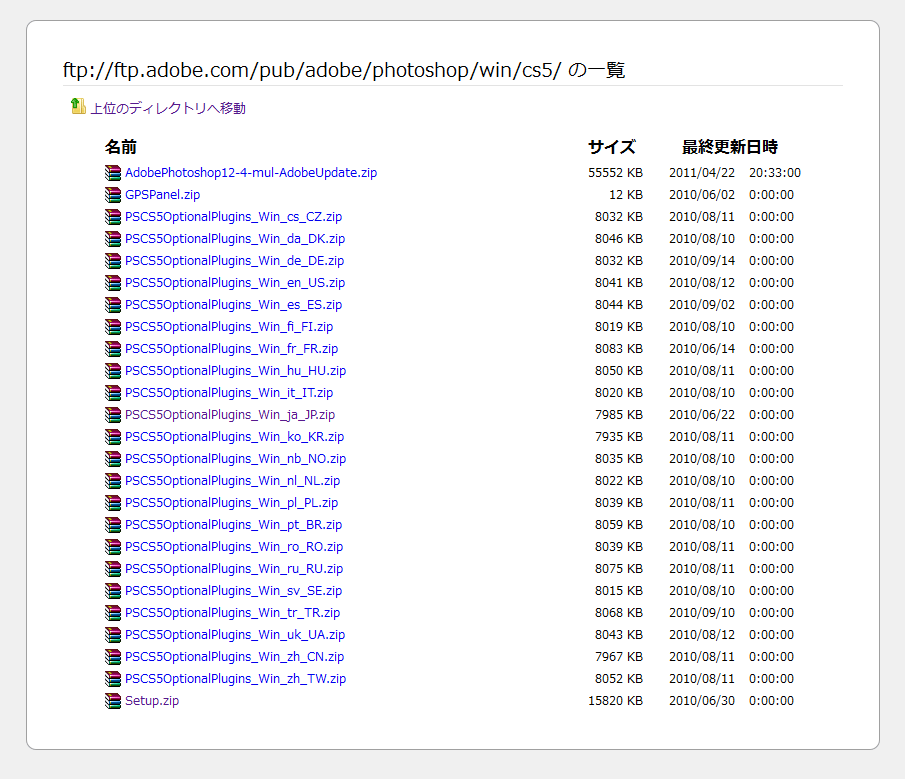Viewport: 905px width, 779px height.
Task: Open PSCS5OptionalPlugins_Win_pt_BR.zip link
Action: tap(234, 523)
